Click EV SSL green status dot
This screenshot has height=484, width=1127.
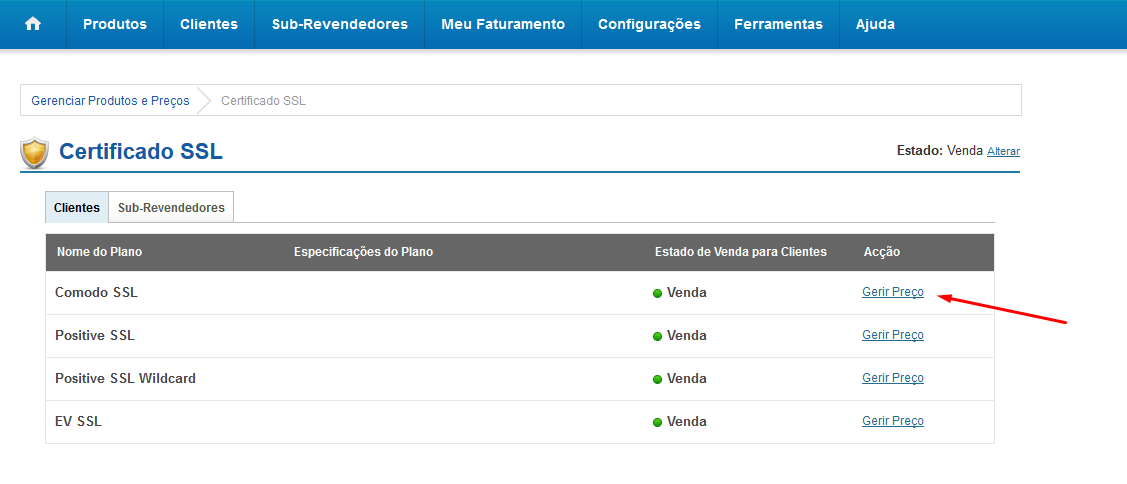(657, 423)
